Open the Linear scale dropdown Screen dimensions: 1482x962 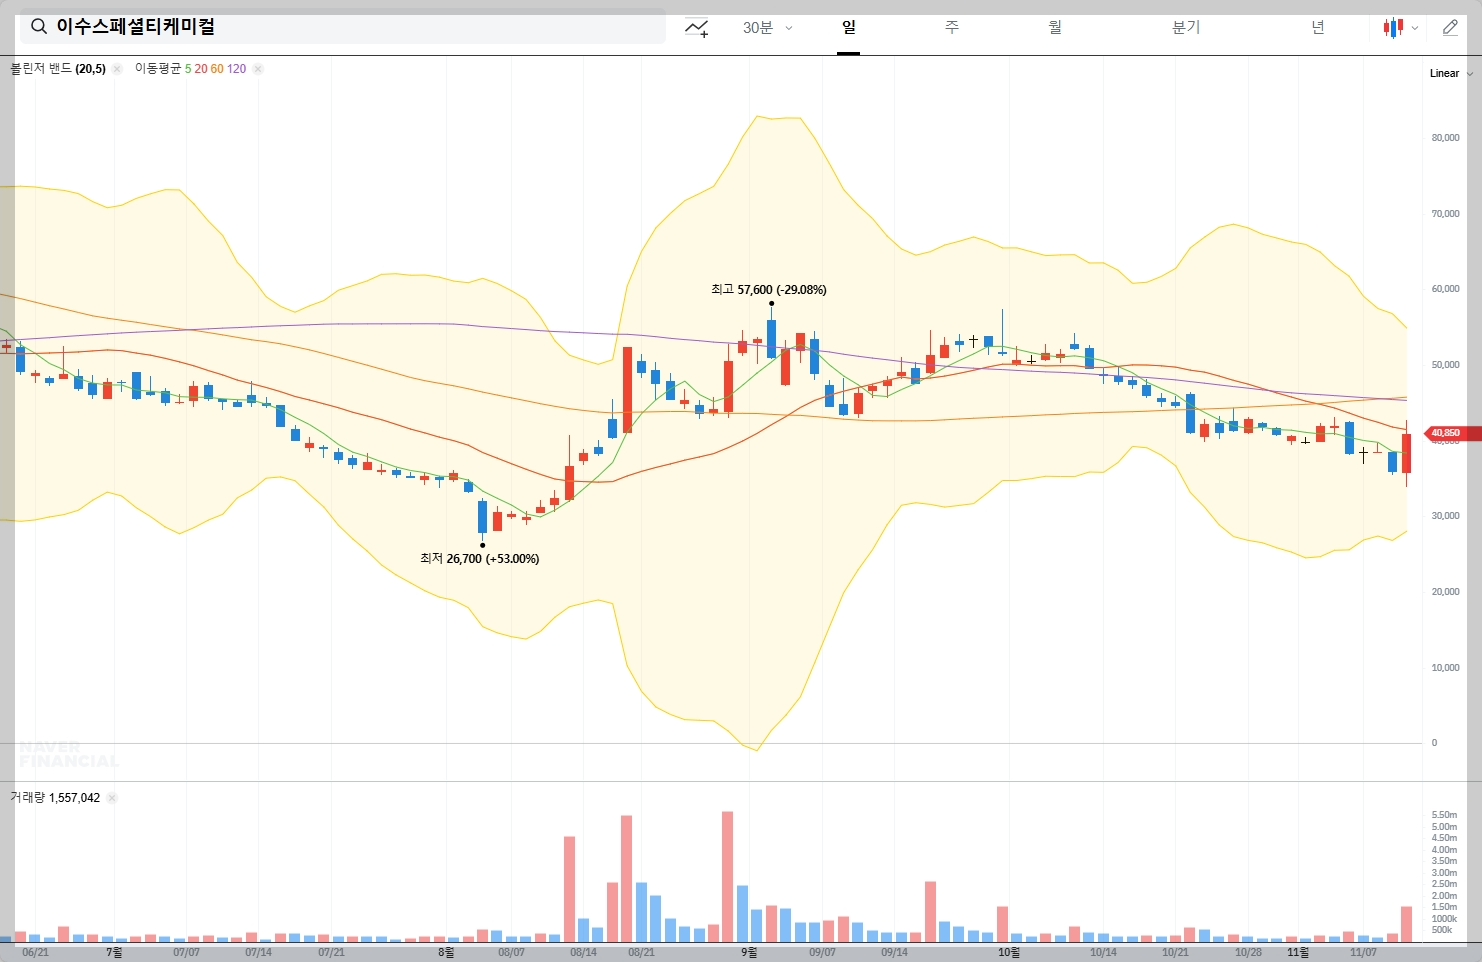click(x=1451, y=73)
